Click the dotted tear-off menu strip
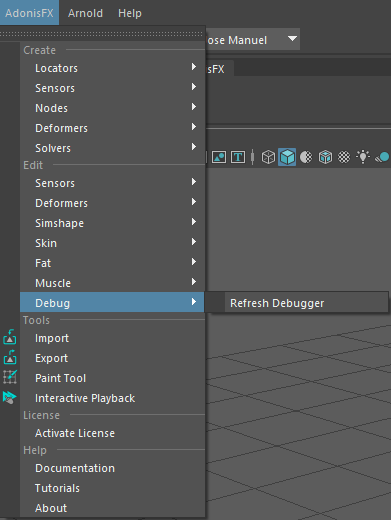This screenshot has height=520, width=391. tap(102, 34)
